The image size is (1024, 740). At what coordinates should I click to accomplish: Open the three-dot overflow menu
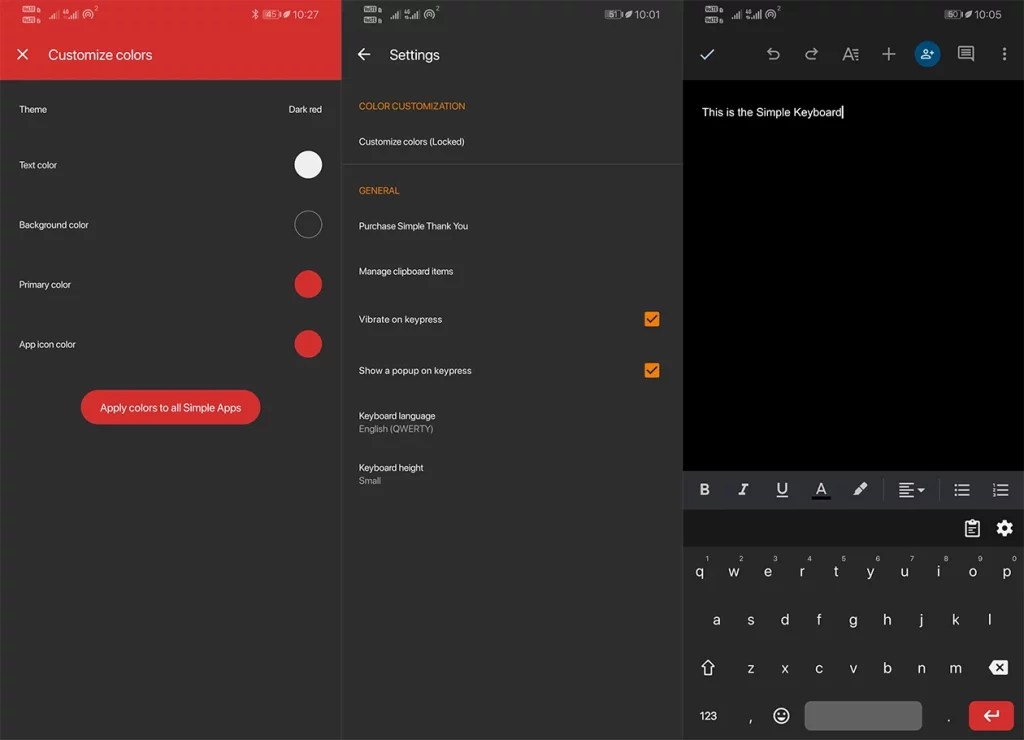coord(1005,55)
